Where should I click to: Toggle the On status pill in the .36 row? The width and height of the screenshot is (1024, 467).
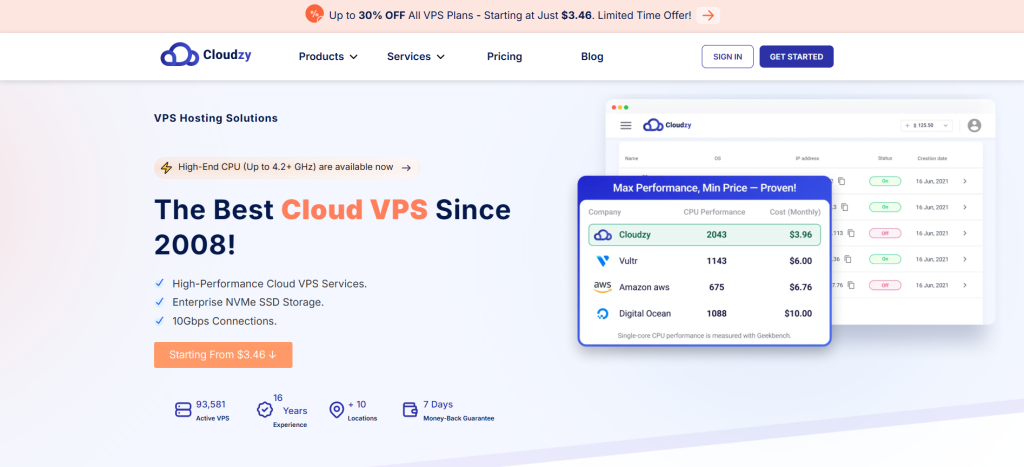click(885, 259)
